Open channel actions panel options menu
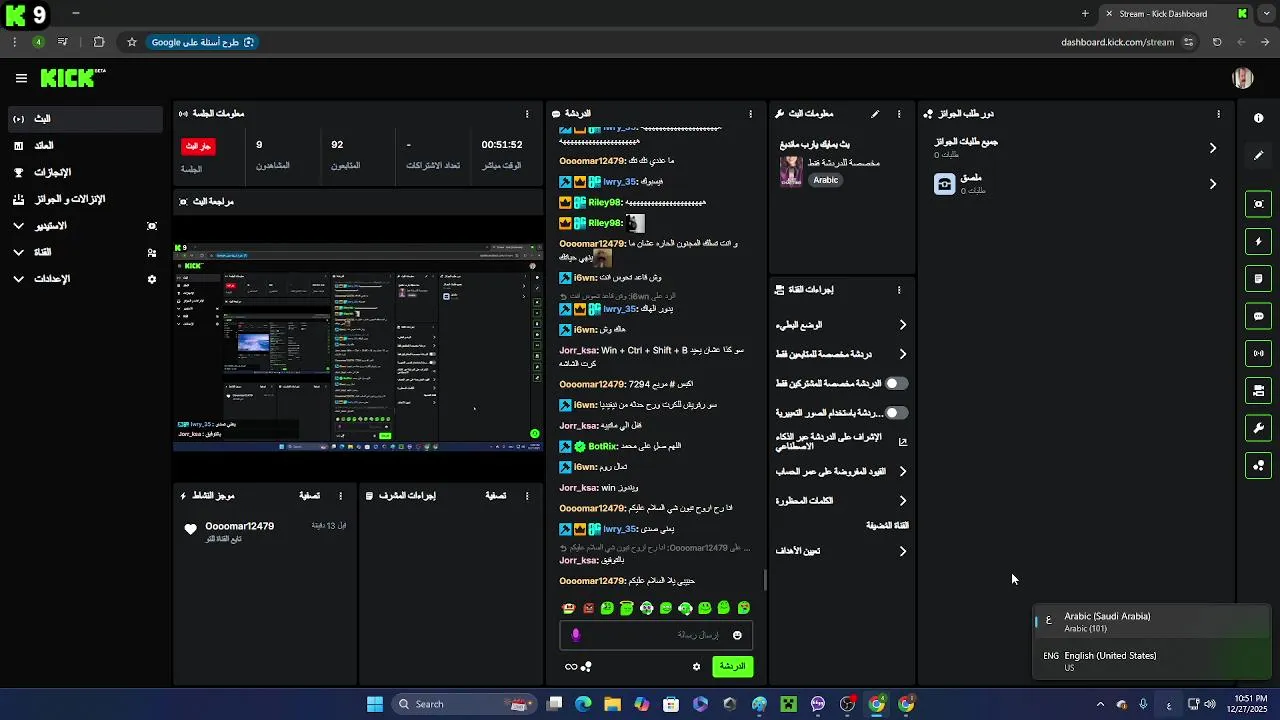Screen dimensions: 1280x720 899,290
